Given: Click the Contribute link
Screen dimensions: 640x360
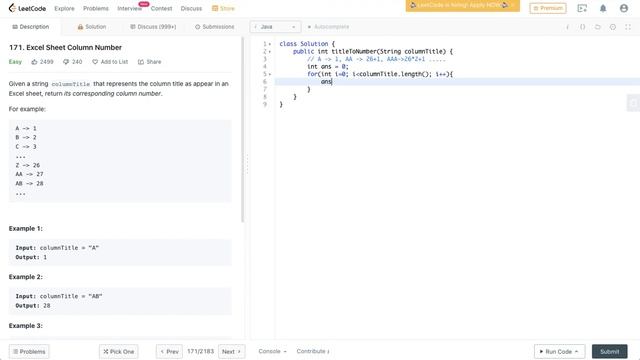Looking at the screenshot, I should point(313,351).
